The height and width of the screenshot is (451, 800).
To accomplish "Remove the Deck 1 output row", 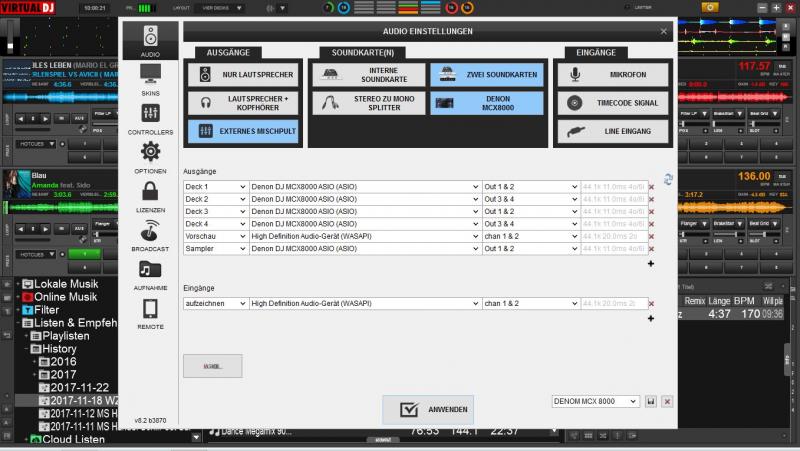I will pos(652,187).
